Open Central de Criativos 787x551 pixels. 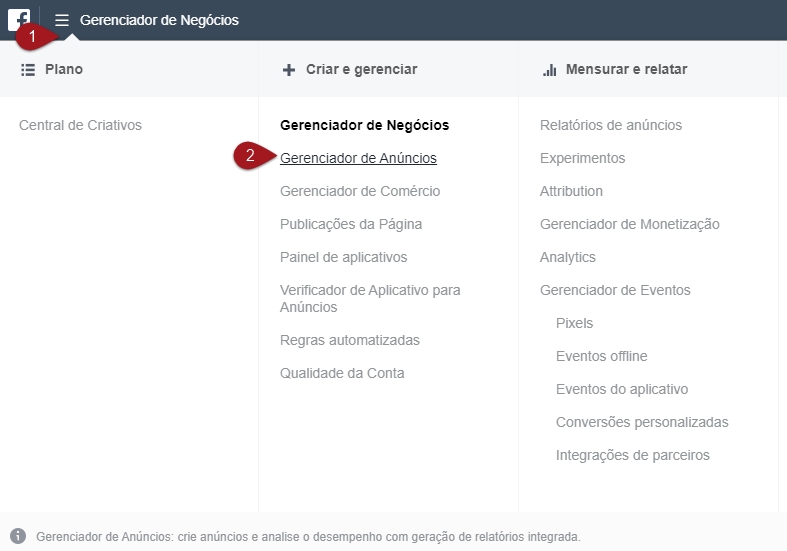point(80,125)
